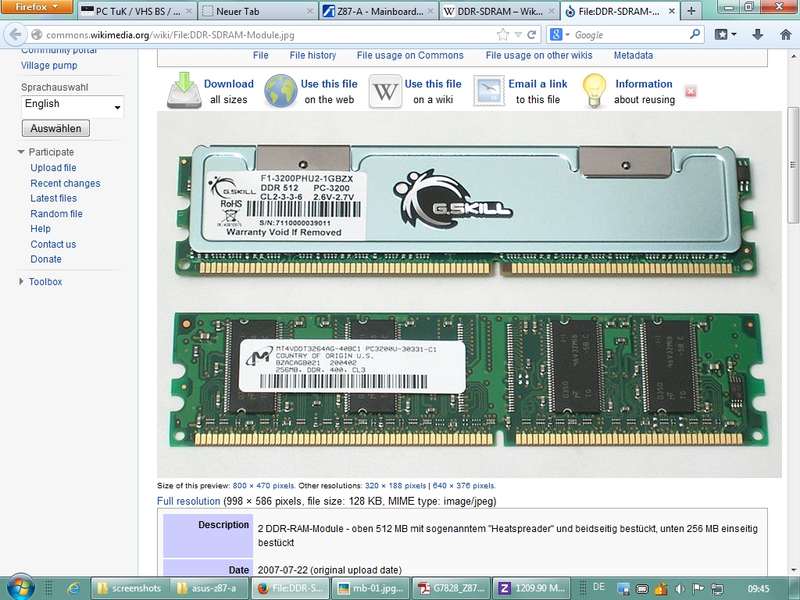This screenshot has width=800, height=600.
Task: Open the Contact us link
Action: point(53,244)
